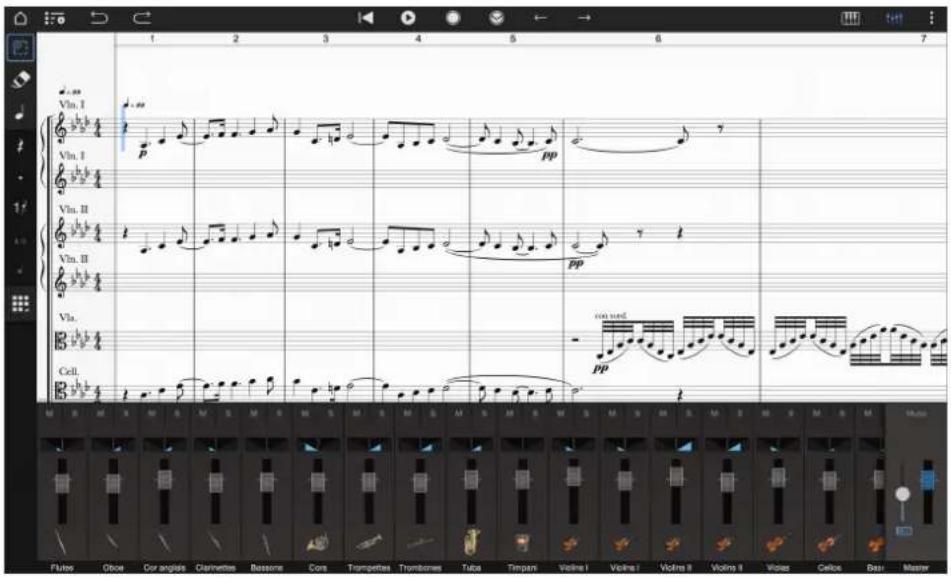Show the on-screen piano keyboard
The height and width of the screenshot is (578, 951).
point(850,18)
